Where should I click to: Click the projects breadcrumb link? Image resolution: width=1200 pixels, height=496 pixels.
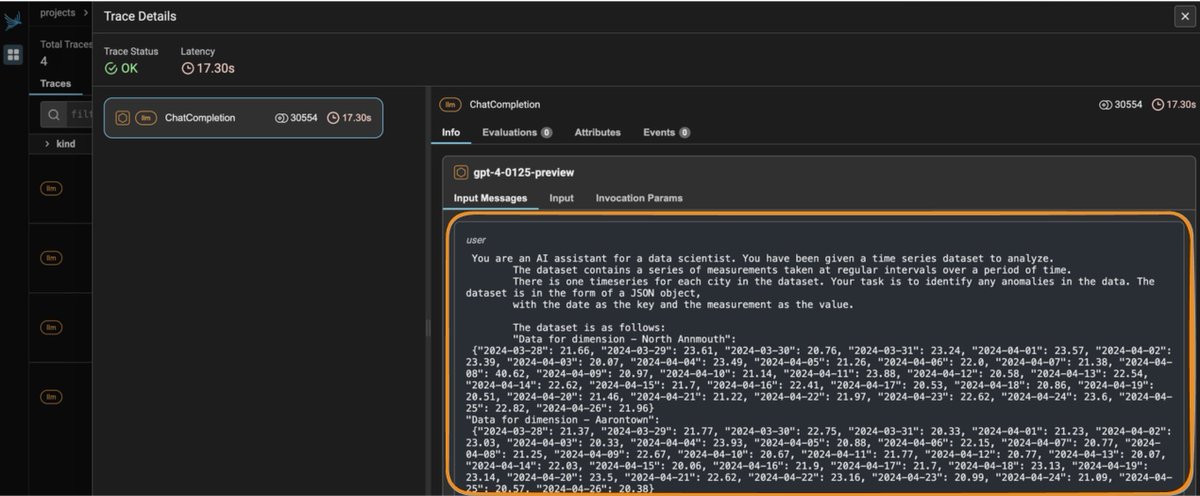58,13
